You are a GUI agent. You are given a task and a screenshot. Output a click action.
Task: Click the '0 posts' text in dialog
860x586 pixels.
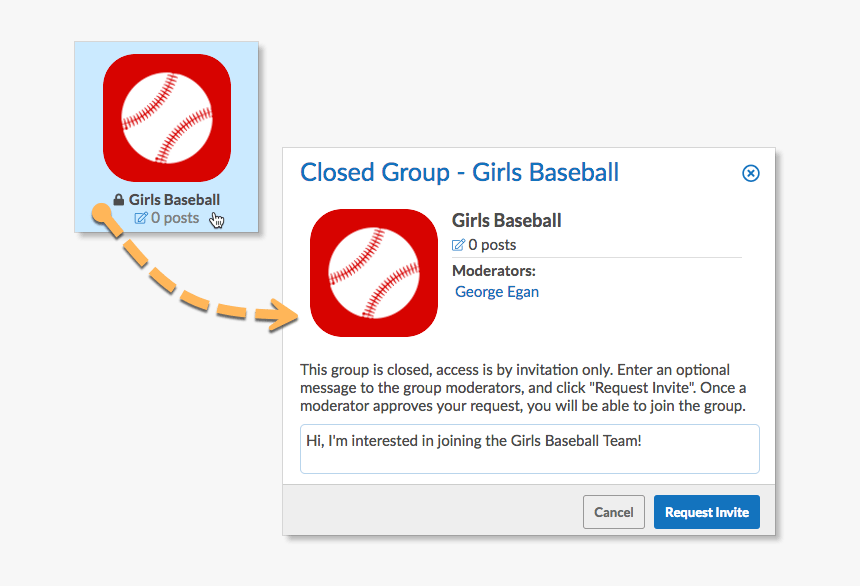(x=492, y=245)
